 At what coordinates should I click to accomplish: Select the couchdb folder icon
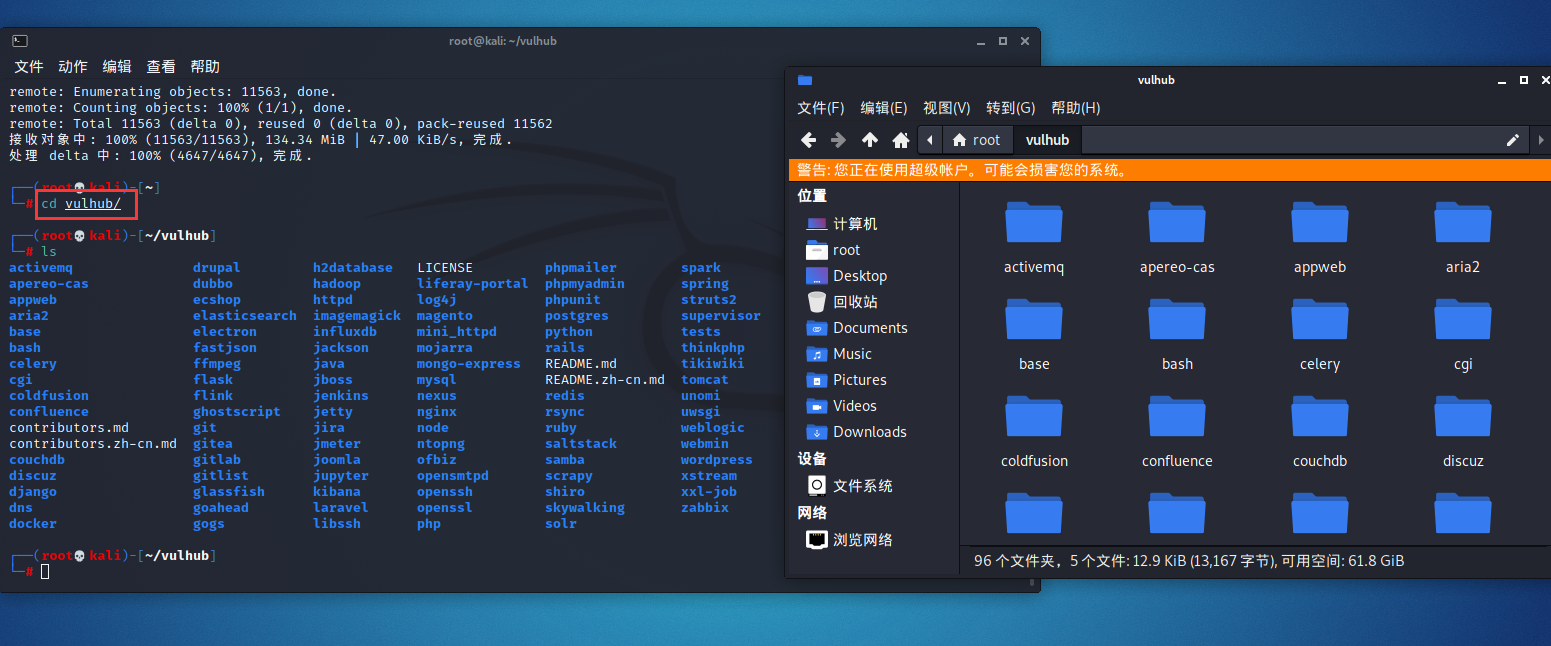coord(1320,417)
